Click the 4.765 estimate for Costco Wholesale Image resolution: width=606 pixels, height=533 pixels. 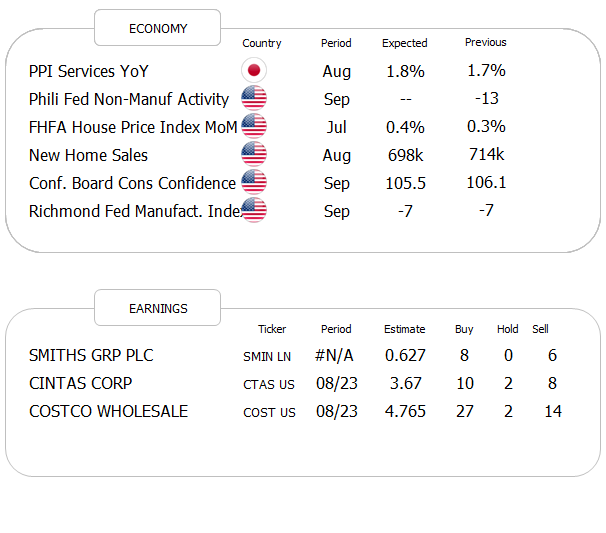(x=405, y=411)
